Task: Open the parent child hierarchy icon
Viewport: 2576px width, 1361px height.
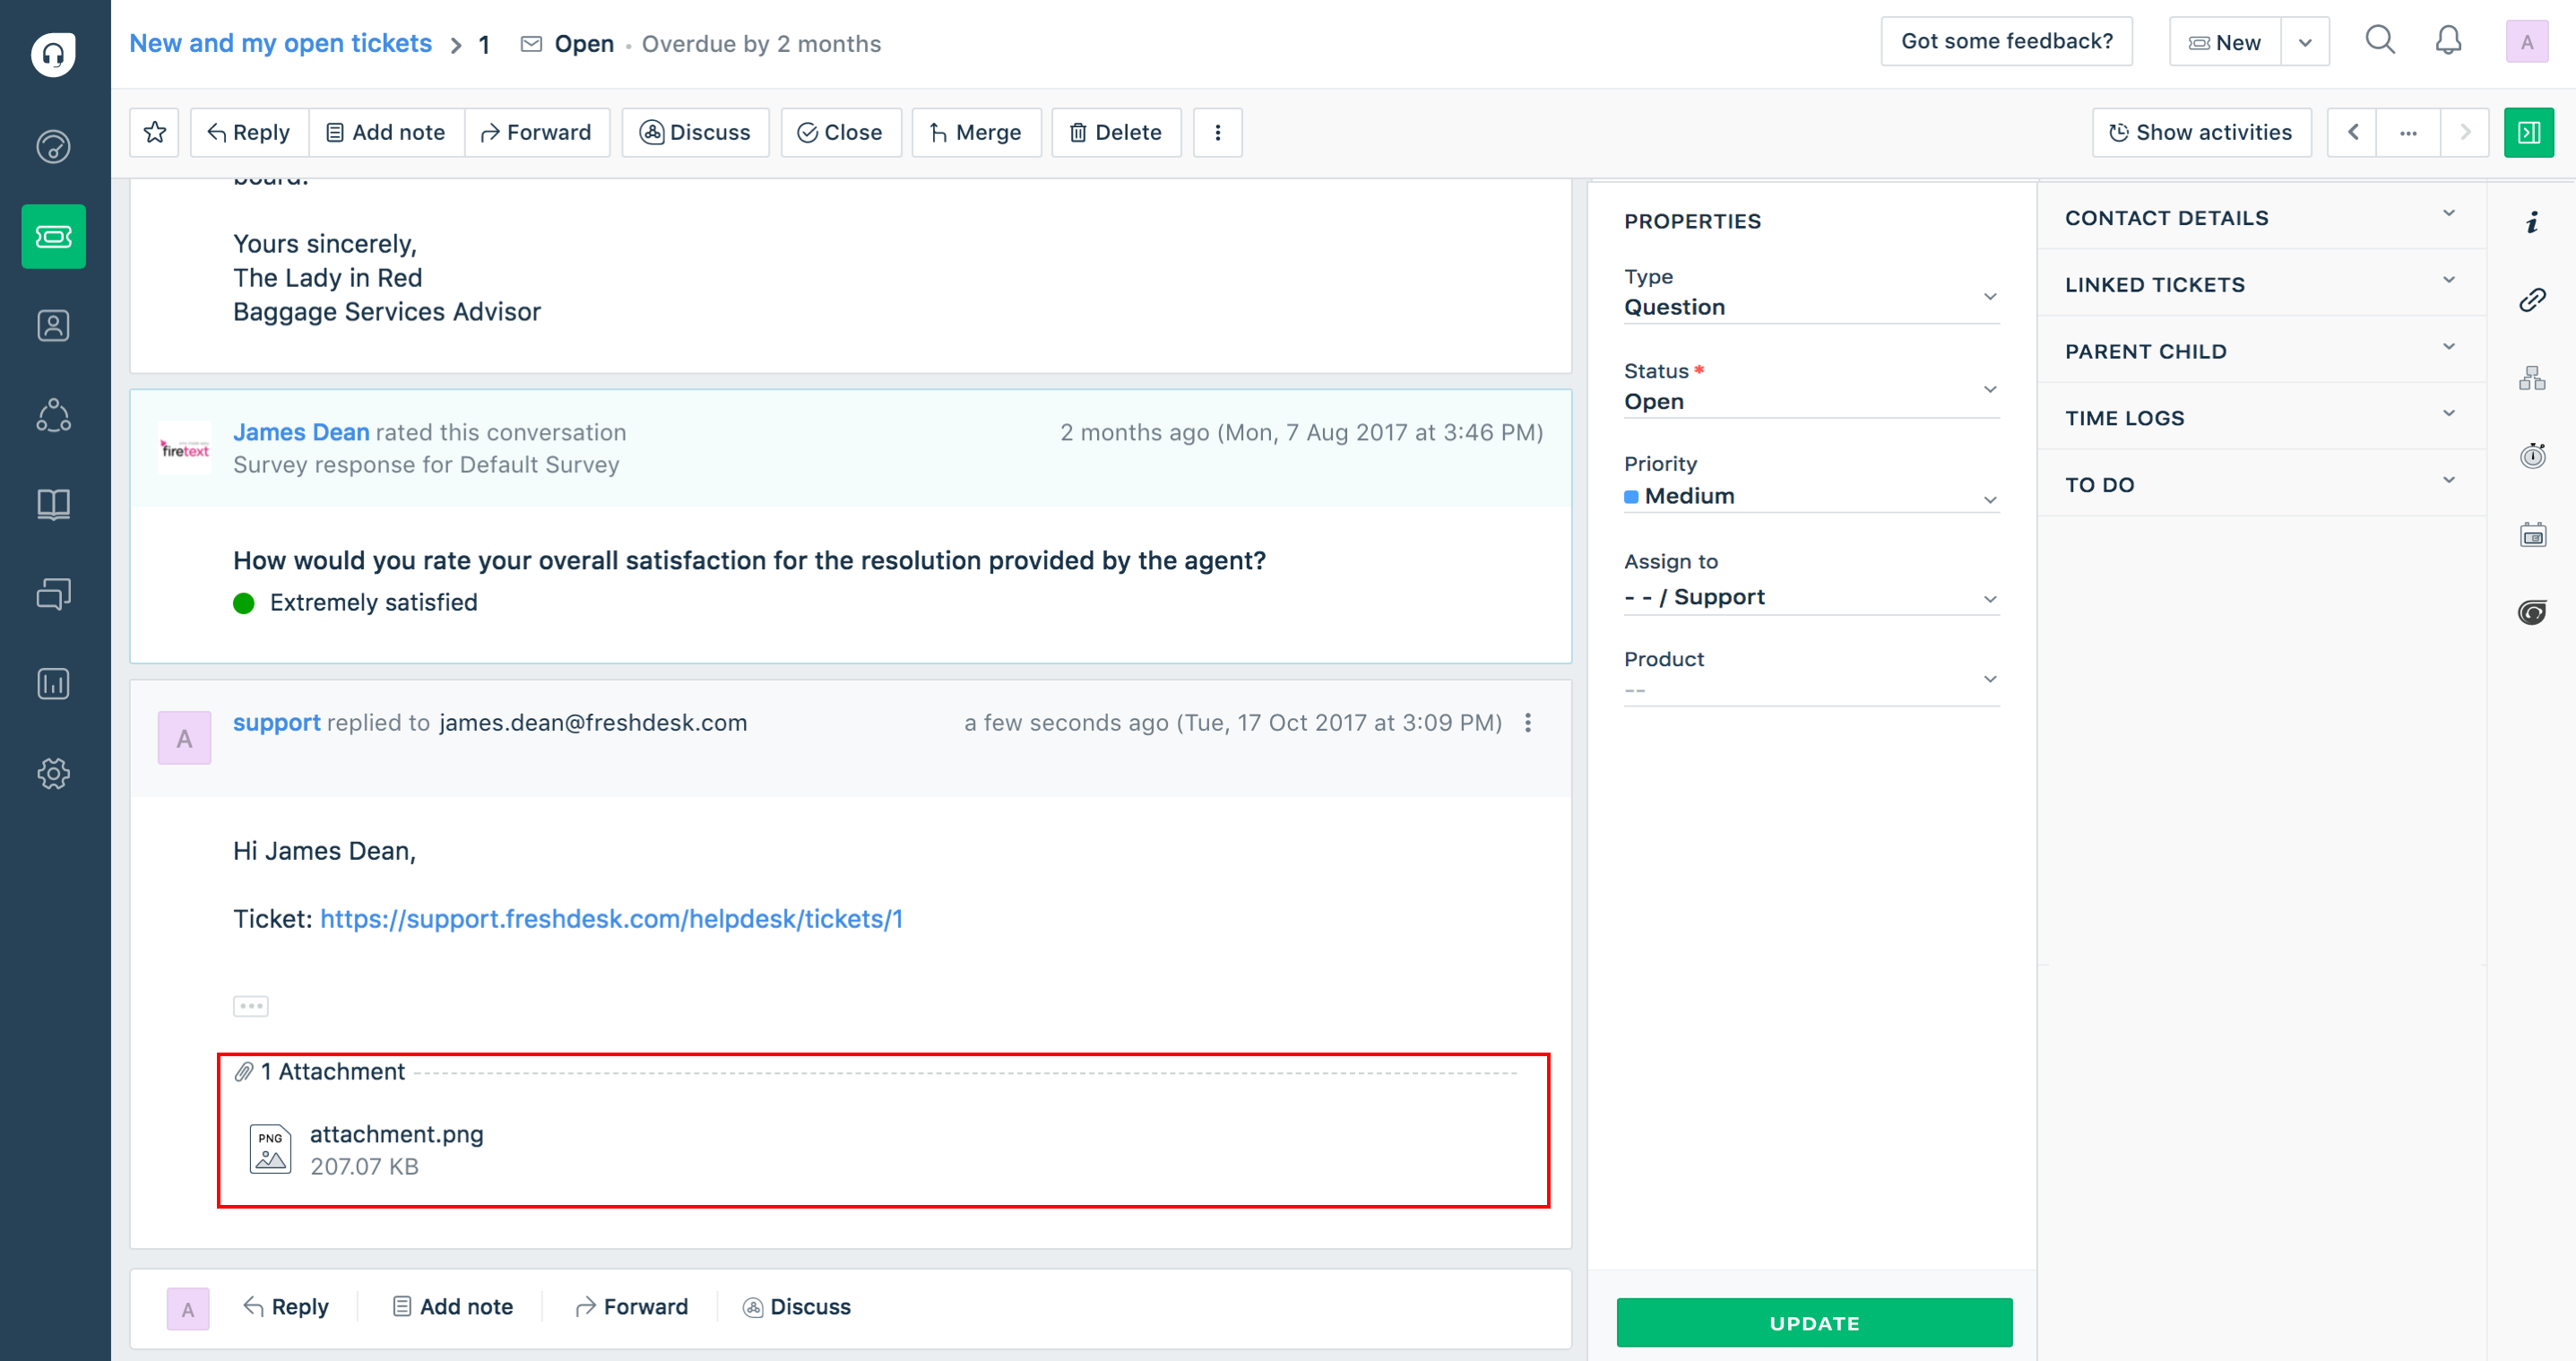Action: point(2532,378)
